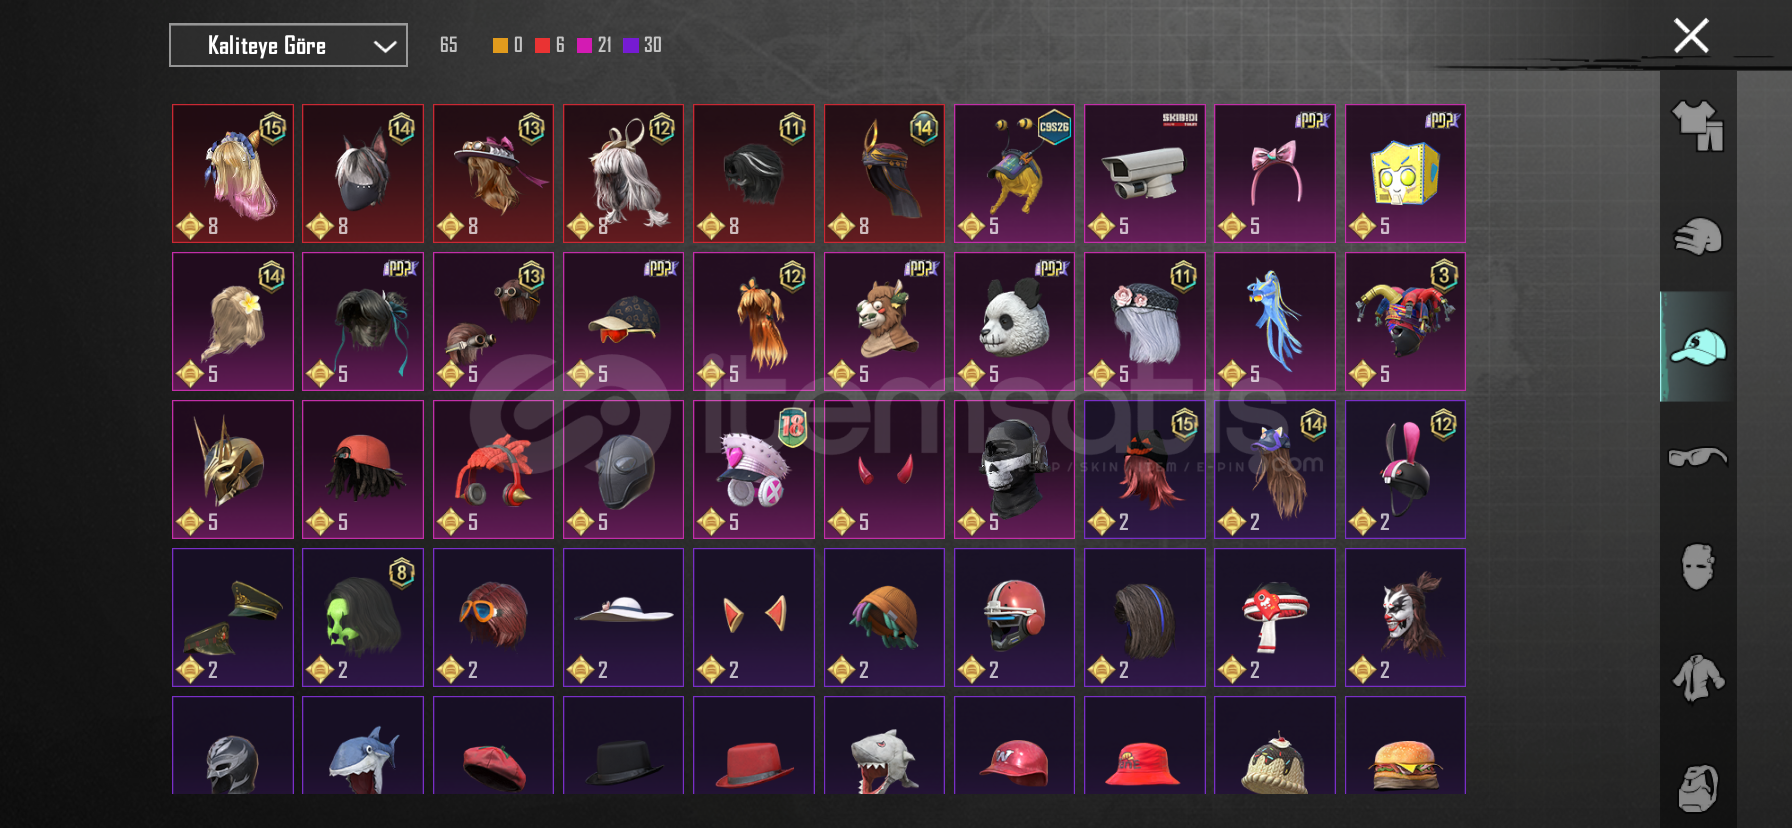Viewport: 1792px width, 828px height.
Task: Select the pink bow headband item
Action: coord(1274,173)
